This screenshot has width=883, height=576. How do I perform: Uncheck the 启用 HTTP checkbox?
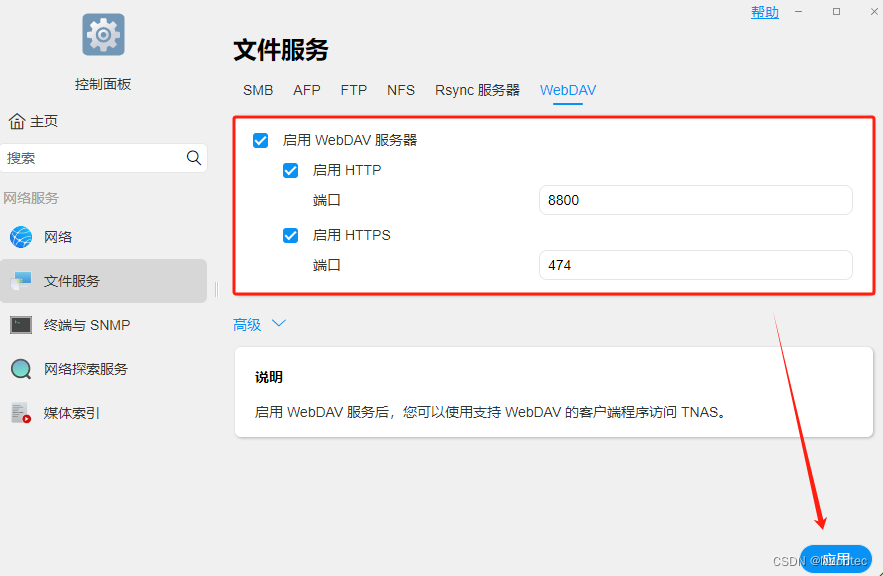pos(291,170)
